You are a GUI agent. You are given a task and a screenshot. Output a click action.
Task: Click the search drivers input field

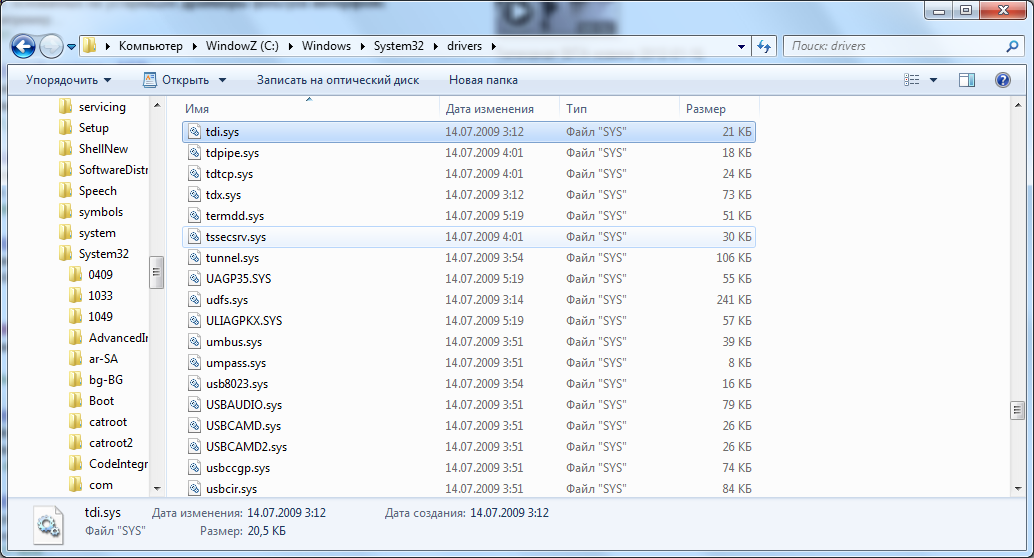click(x=894, y=46)
